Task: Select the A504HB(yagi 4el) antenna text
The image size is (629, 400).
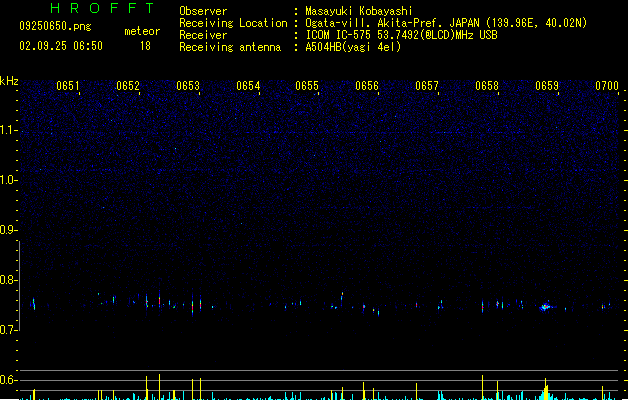Action: coord(353,47)
